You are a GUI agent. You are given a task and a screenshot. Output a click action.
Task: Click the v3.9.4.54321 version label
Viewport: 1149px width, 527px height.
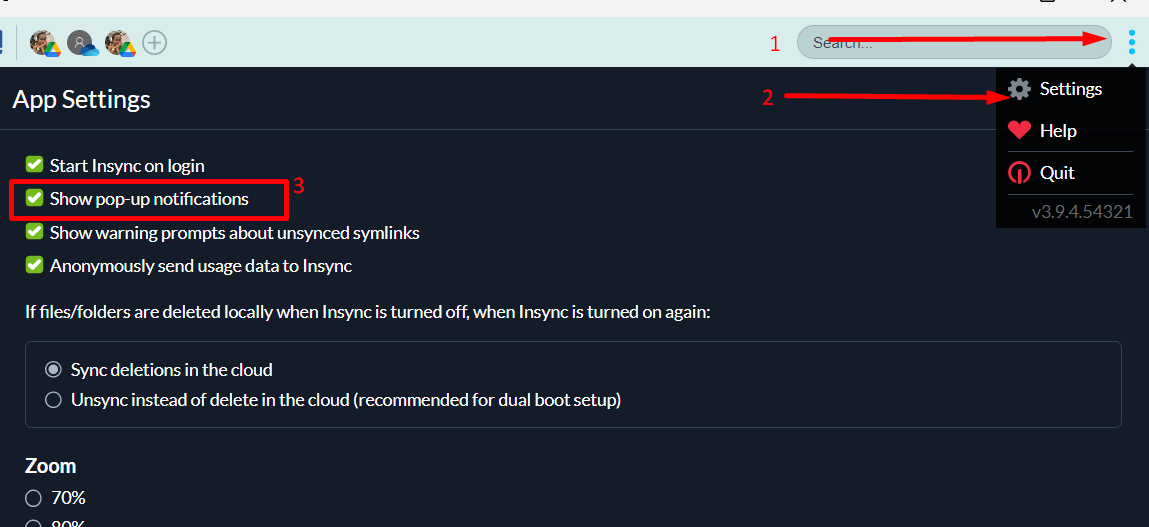(x=1082, y=213)
